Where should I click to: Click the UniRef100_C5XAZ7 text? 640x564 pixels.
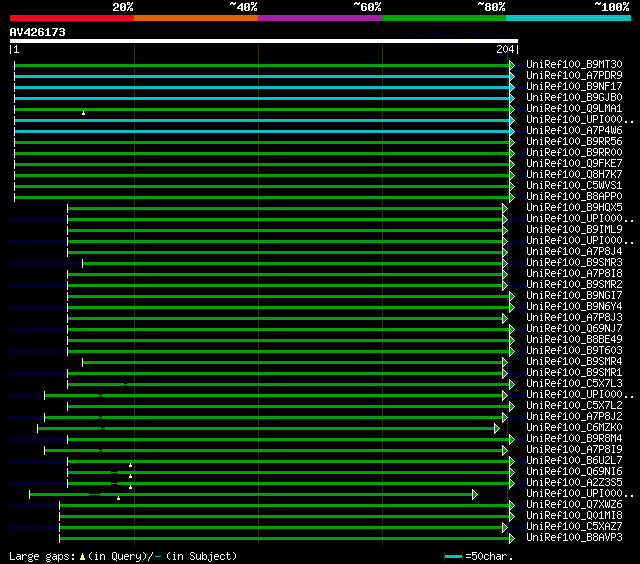(574, 527)
